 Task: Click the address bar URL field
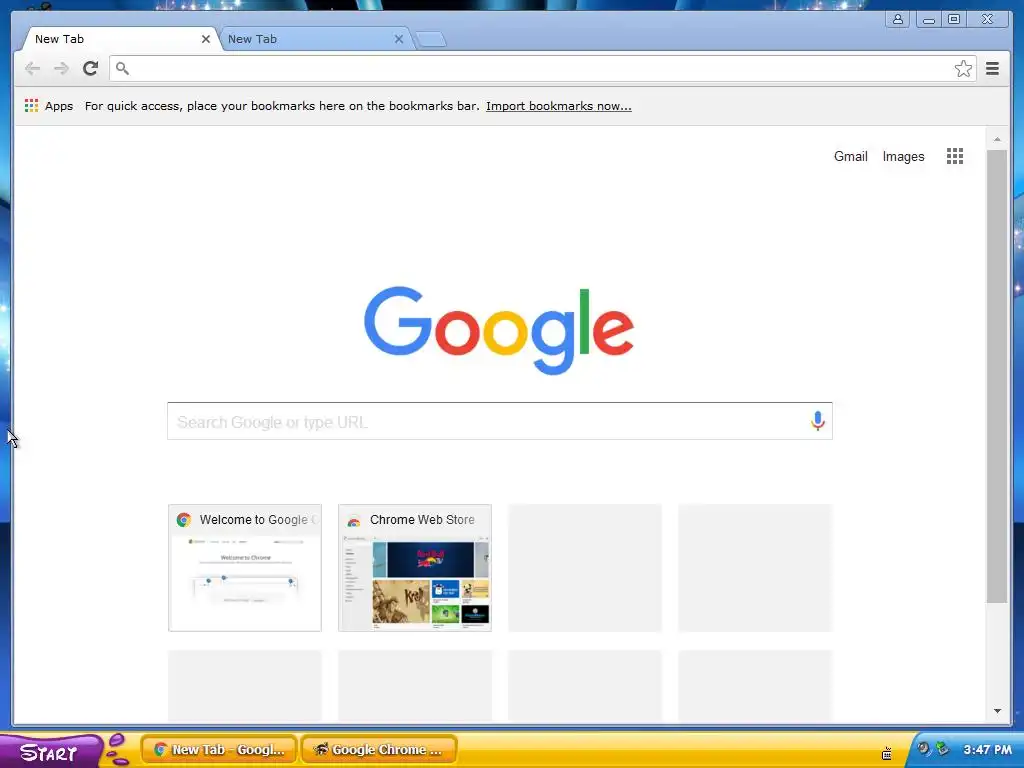coord(542,69)
